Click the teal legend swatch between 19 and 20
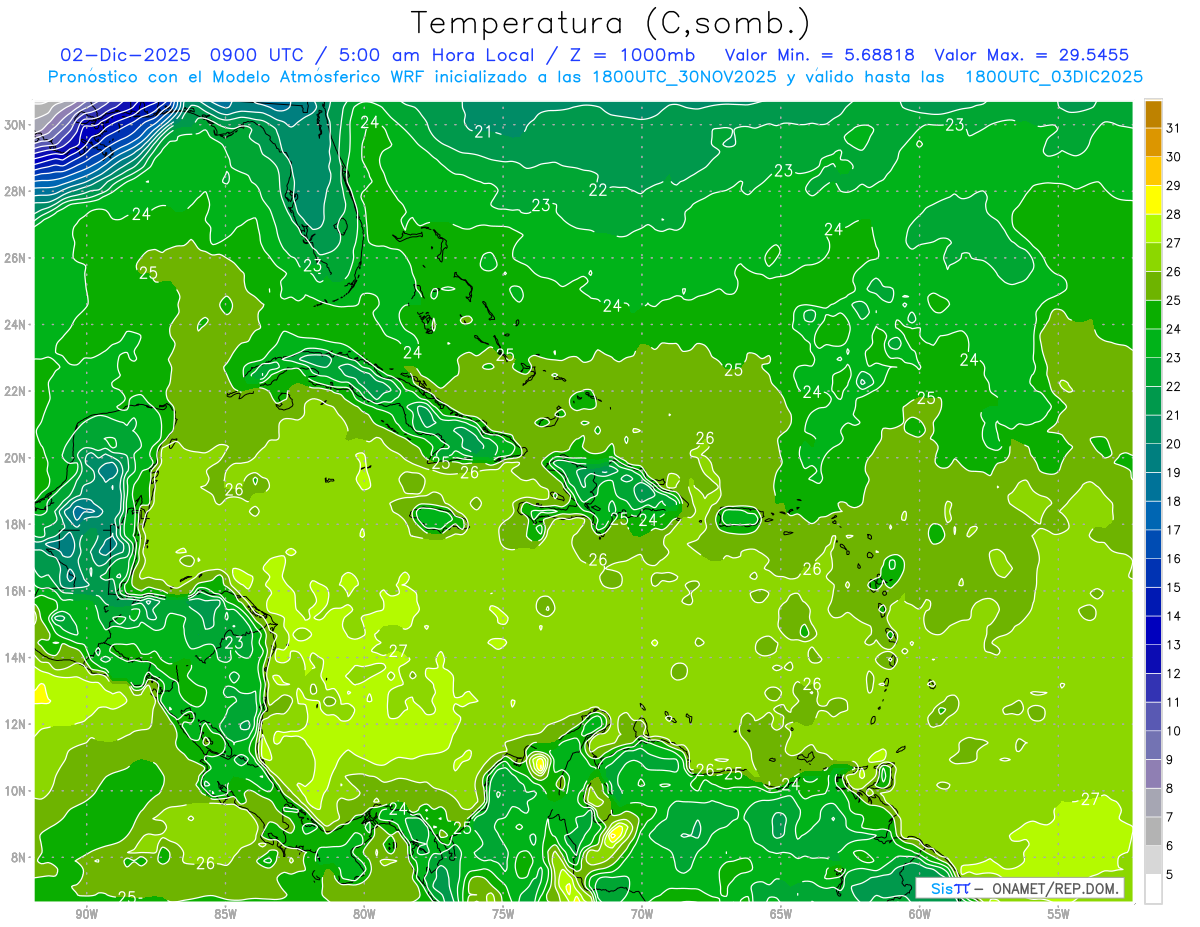 [1153, 458]
